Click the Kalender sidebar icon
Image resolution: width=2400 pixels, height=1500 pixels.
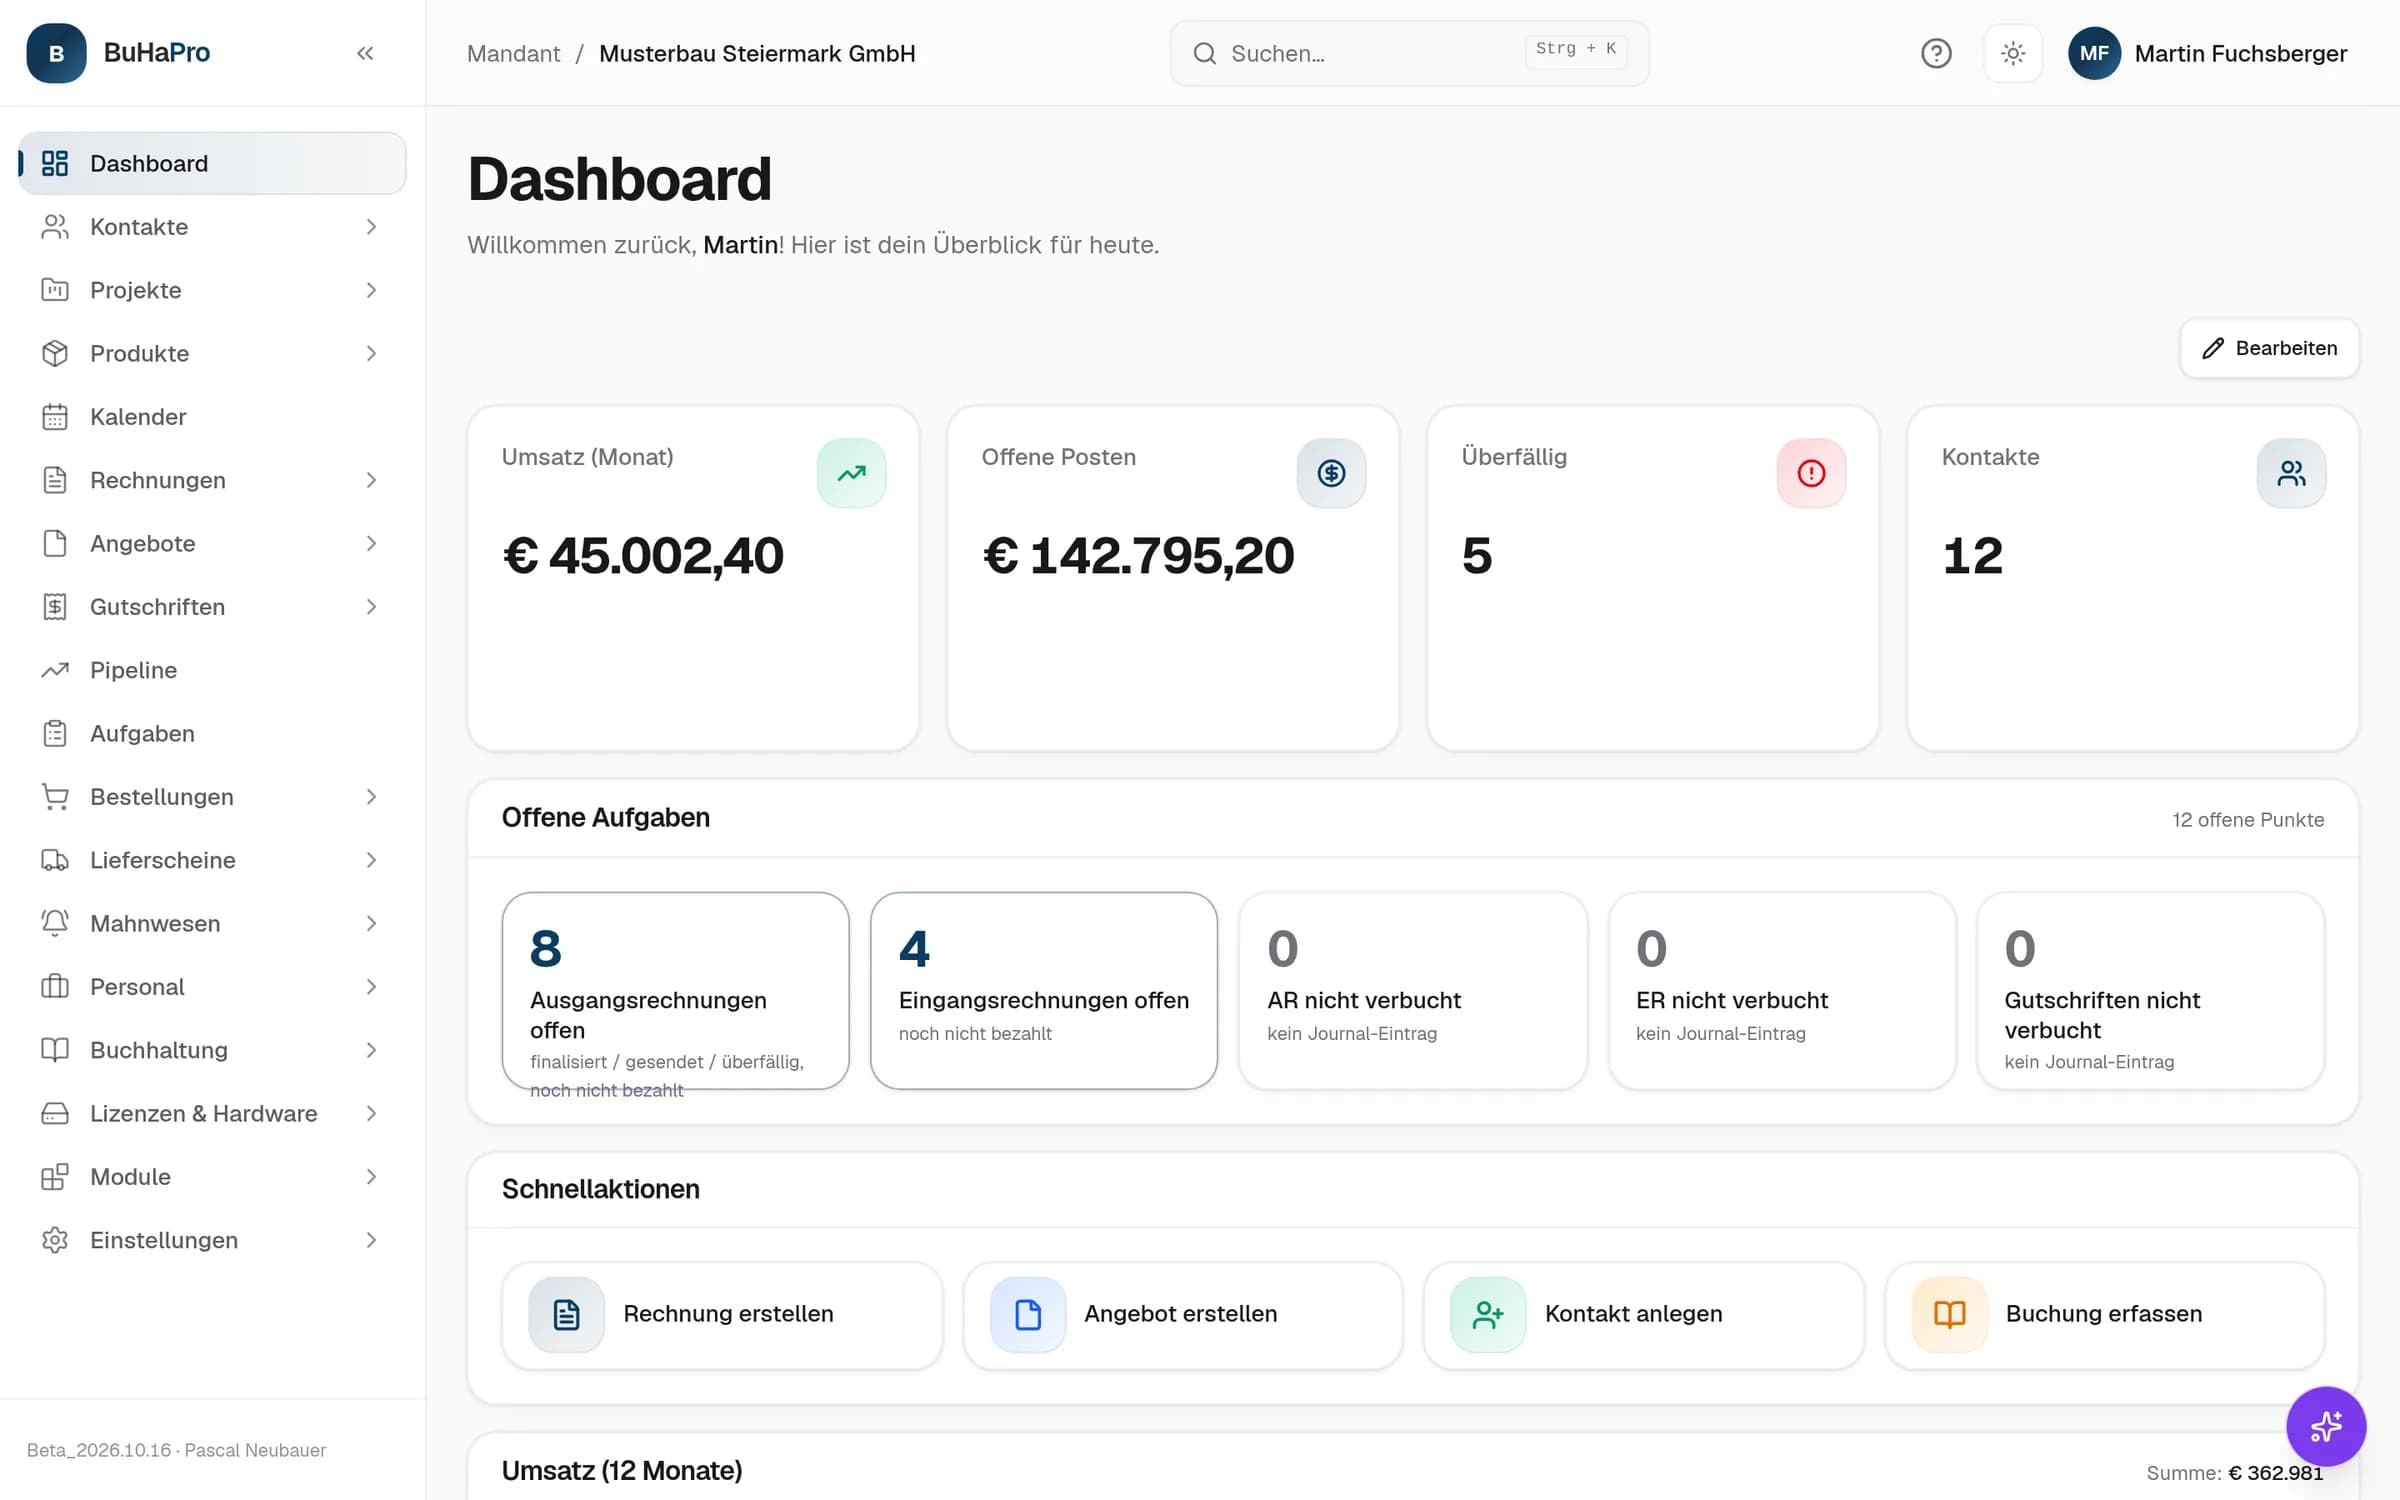click(x=55, y=417)
